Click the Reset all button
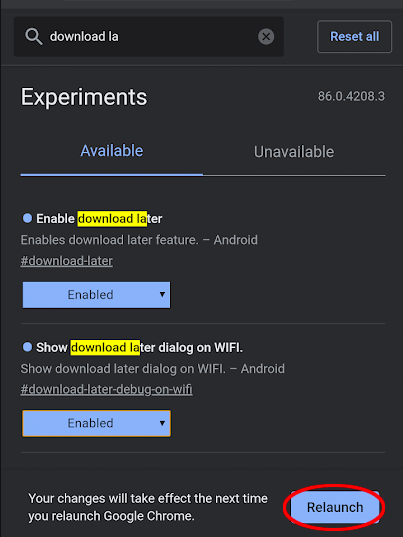The image size is (403, 537). coord(354,36)
